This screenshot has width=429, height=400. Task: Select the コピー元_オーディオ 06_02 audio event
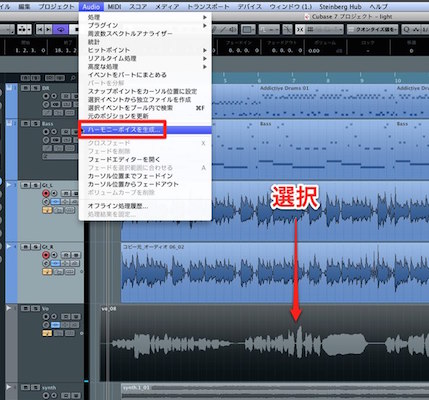pyautogui.click(x=275, y=273)
